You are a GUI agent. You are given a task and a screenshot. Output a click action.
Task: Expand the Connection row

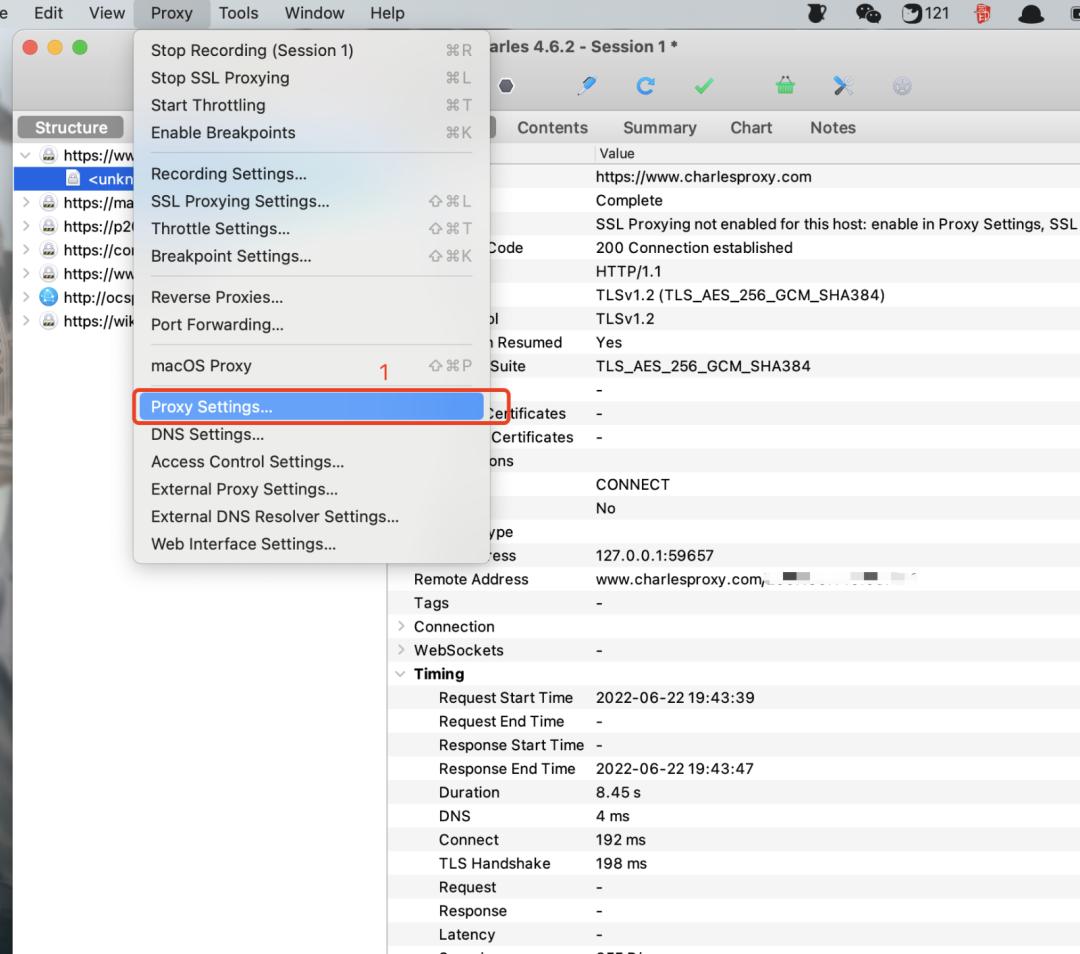pos(401,627)
